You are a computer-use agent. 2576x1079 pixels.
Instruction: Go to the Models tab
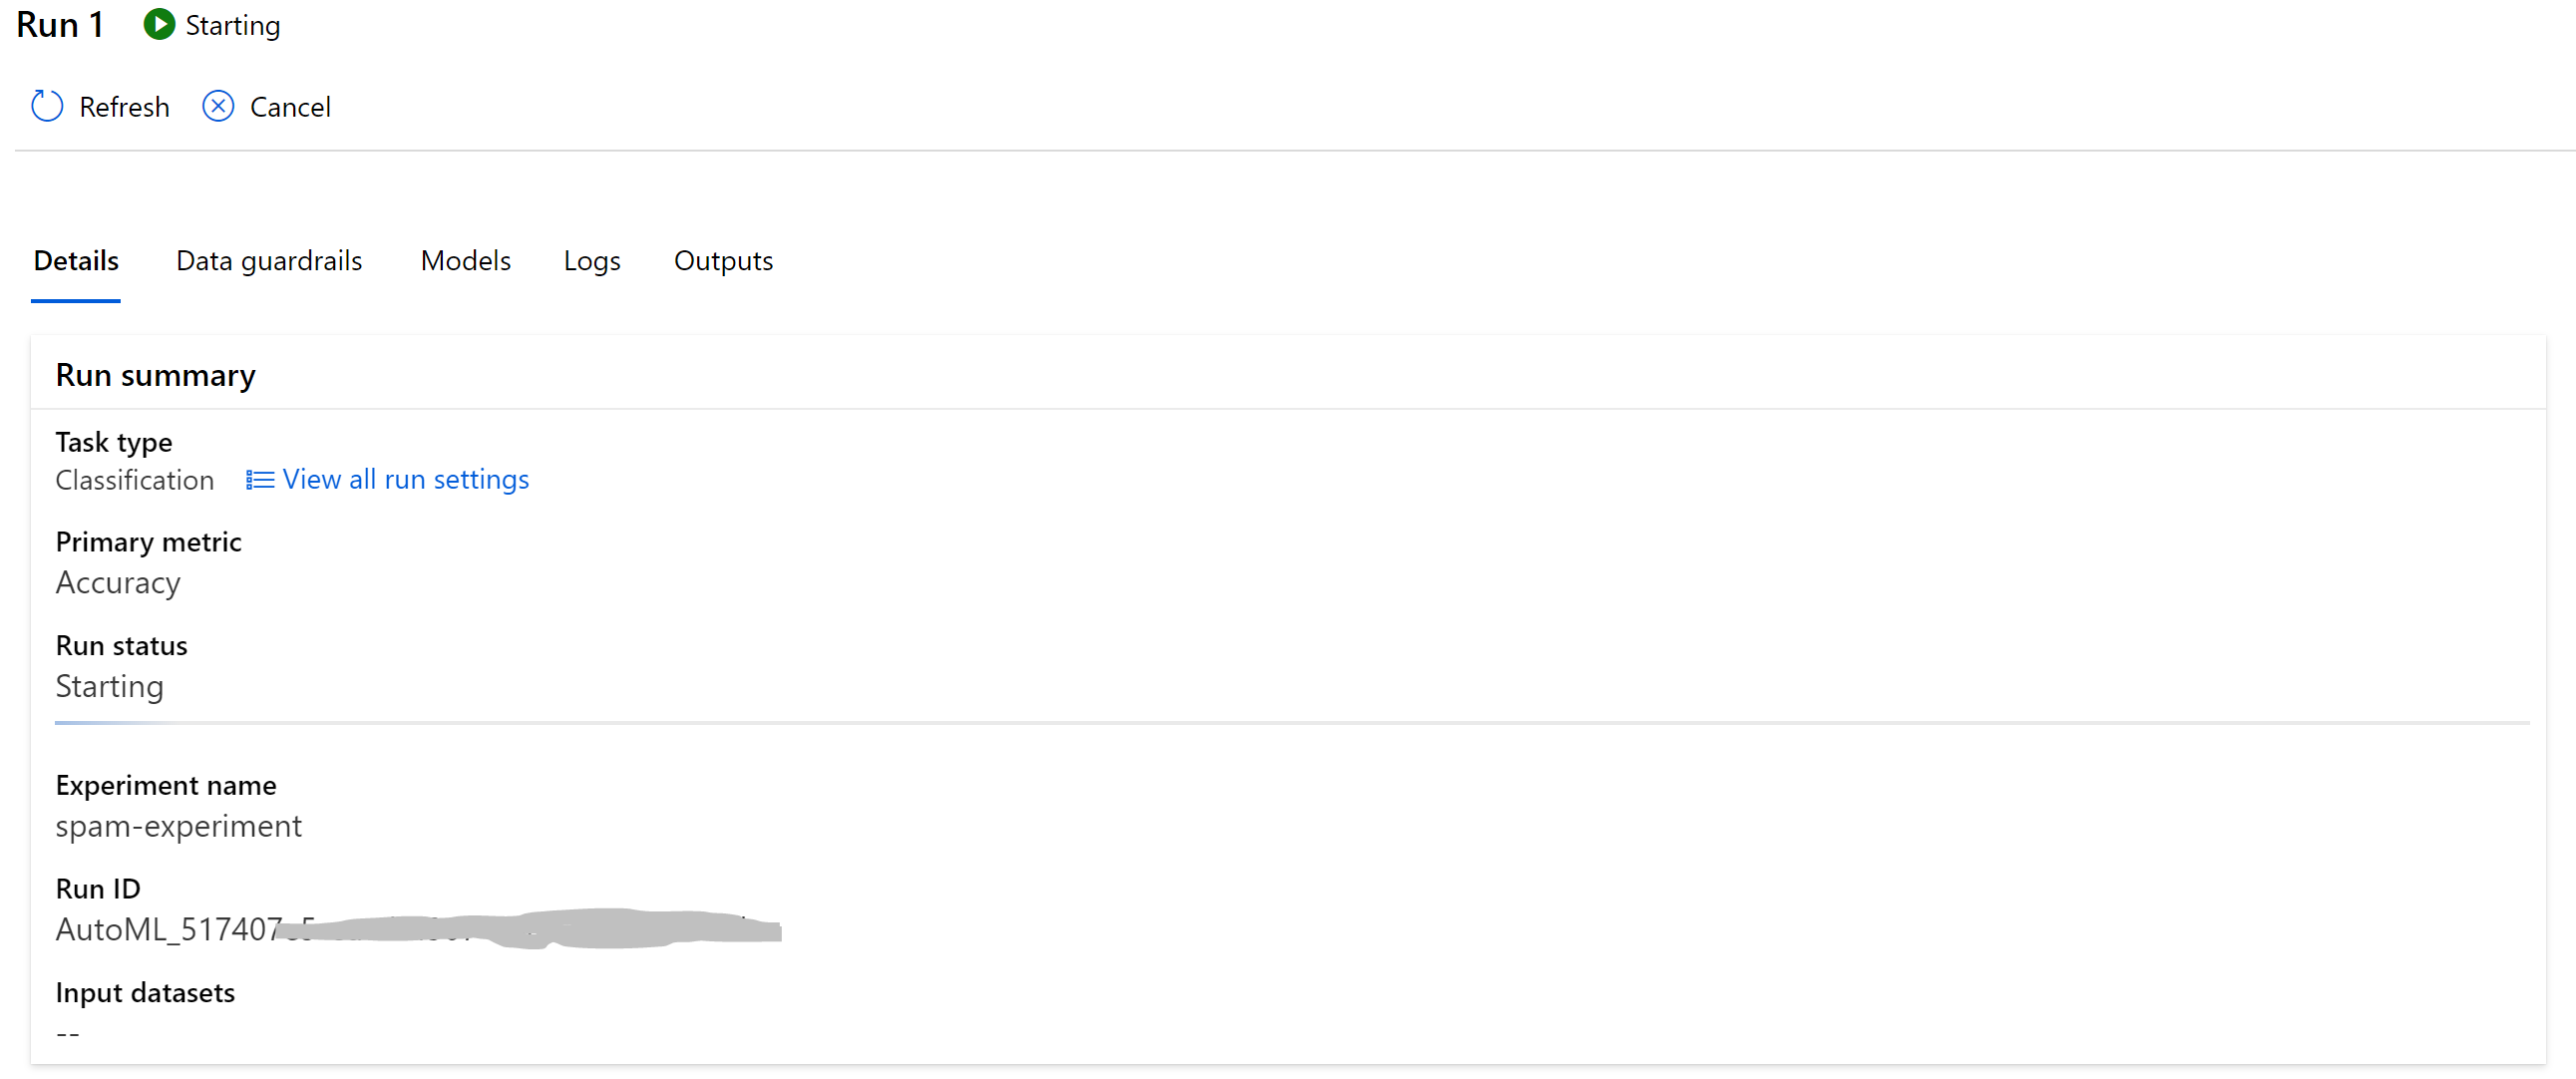click(465, 261)
